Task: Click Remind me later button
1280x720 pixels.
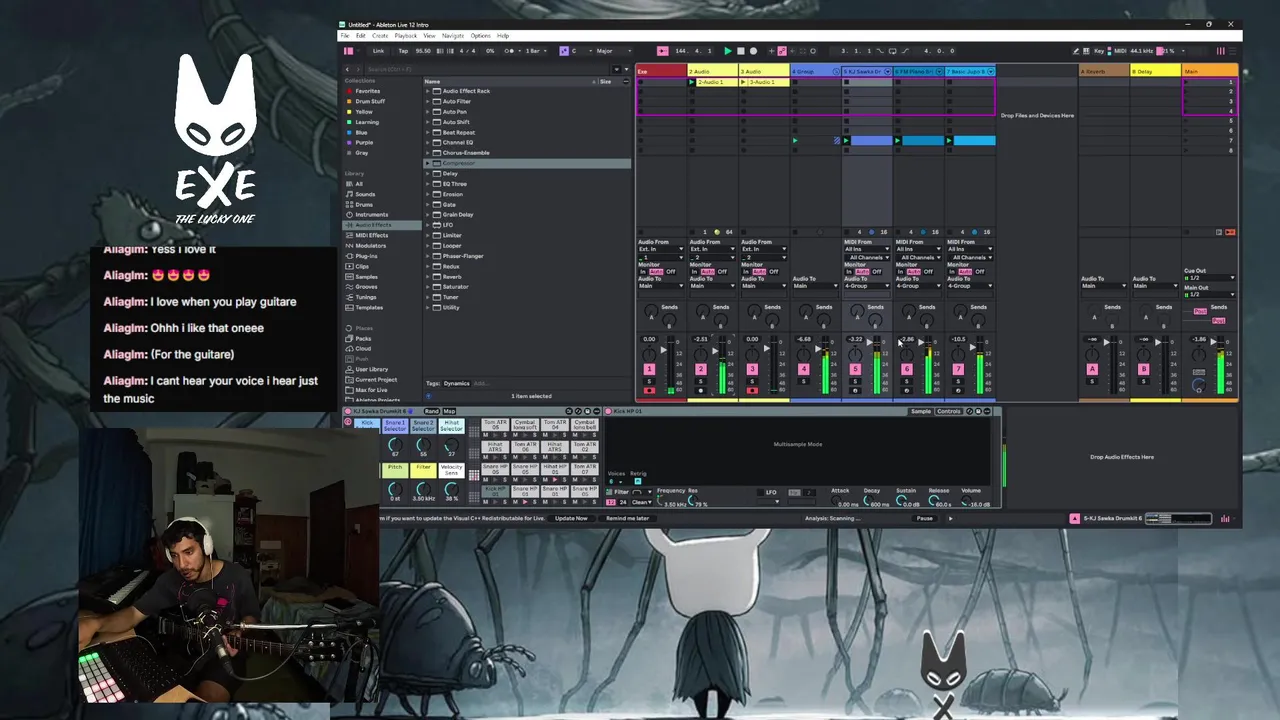Action: (627, 518)
